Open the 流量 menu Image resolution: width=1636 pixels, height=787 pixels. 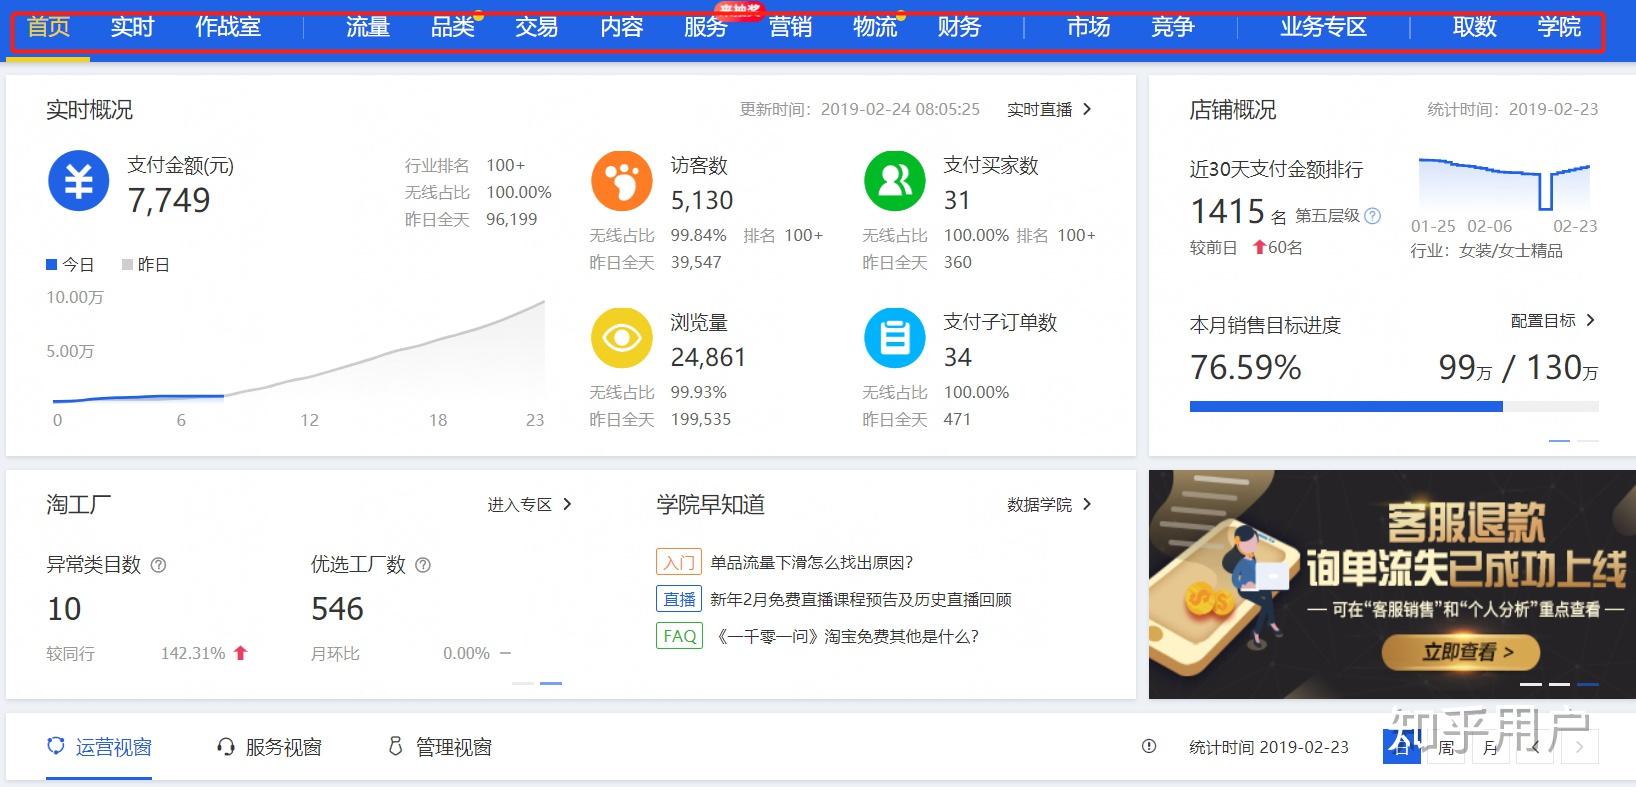[x=368, y=27]
